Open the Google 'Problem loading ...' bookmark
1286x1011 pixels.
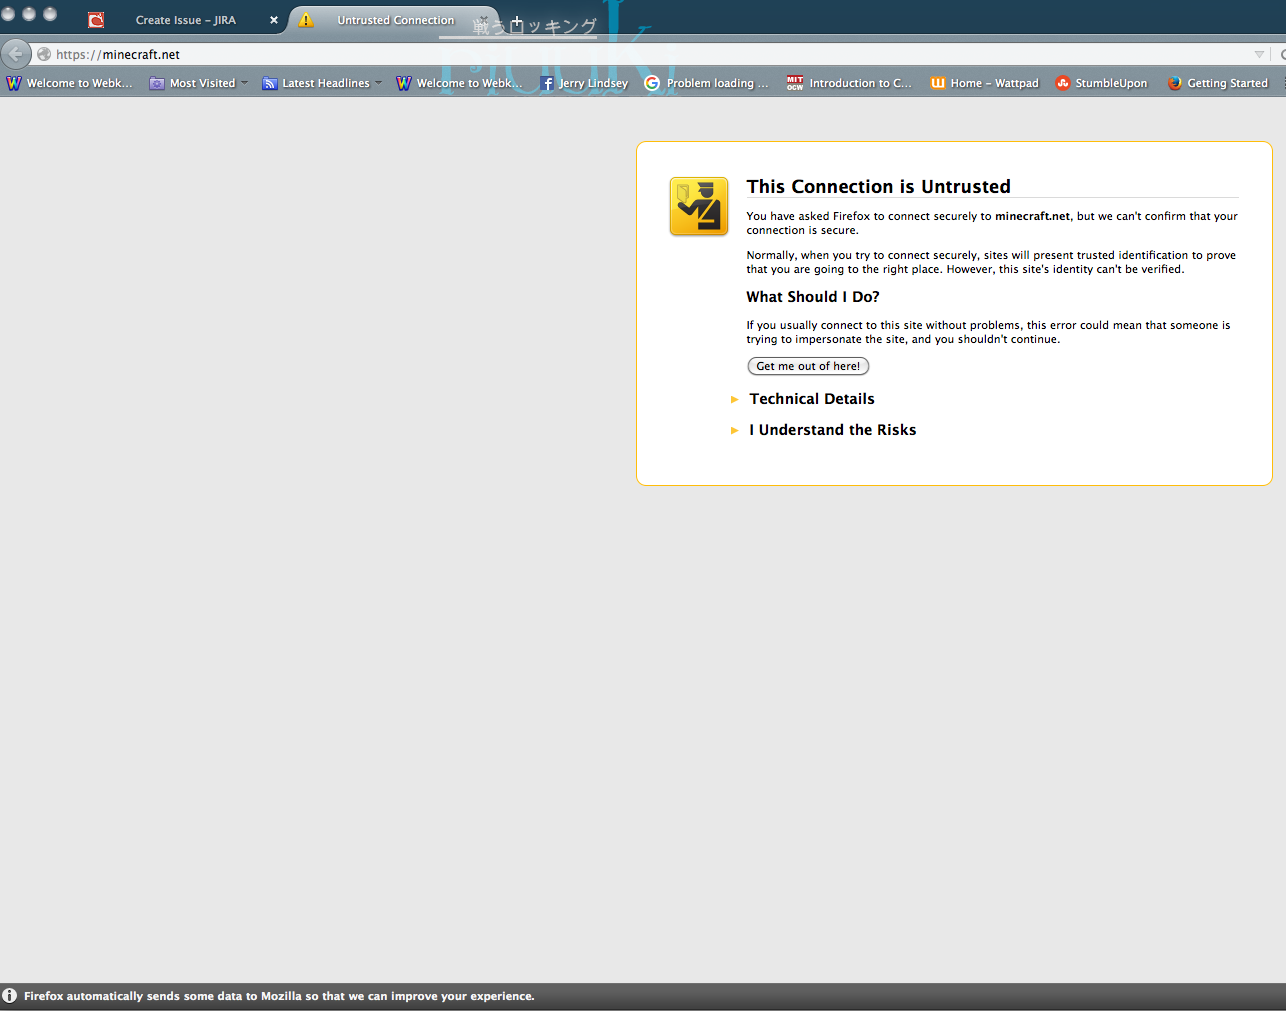706,83
